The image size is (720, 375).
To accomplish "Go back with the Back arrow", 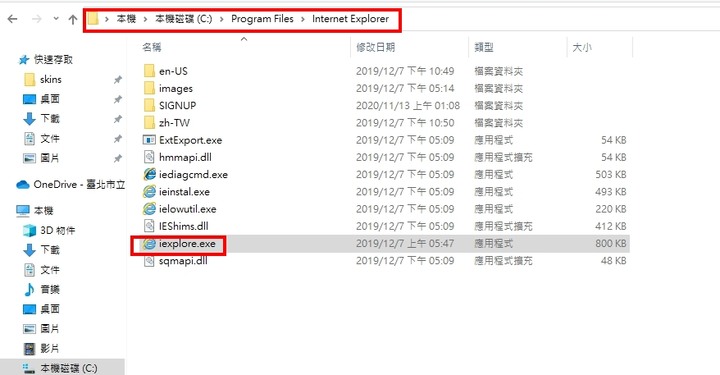I will 13,19.
